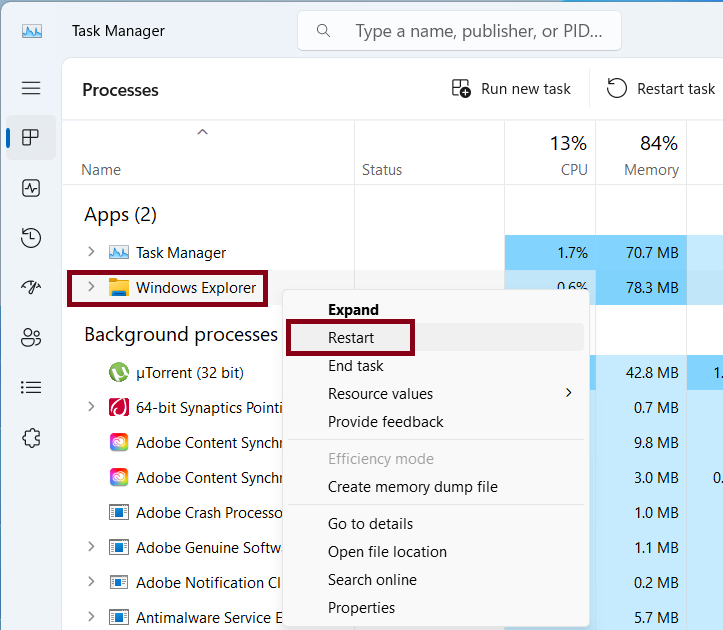Expand the Task Manager process row
The image size is (723, 630).
(91, 252)
